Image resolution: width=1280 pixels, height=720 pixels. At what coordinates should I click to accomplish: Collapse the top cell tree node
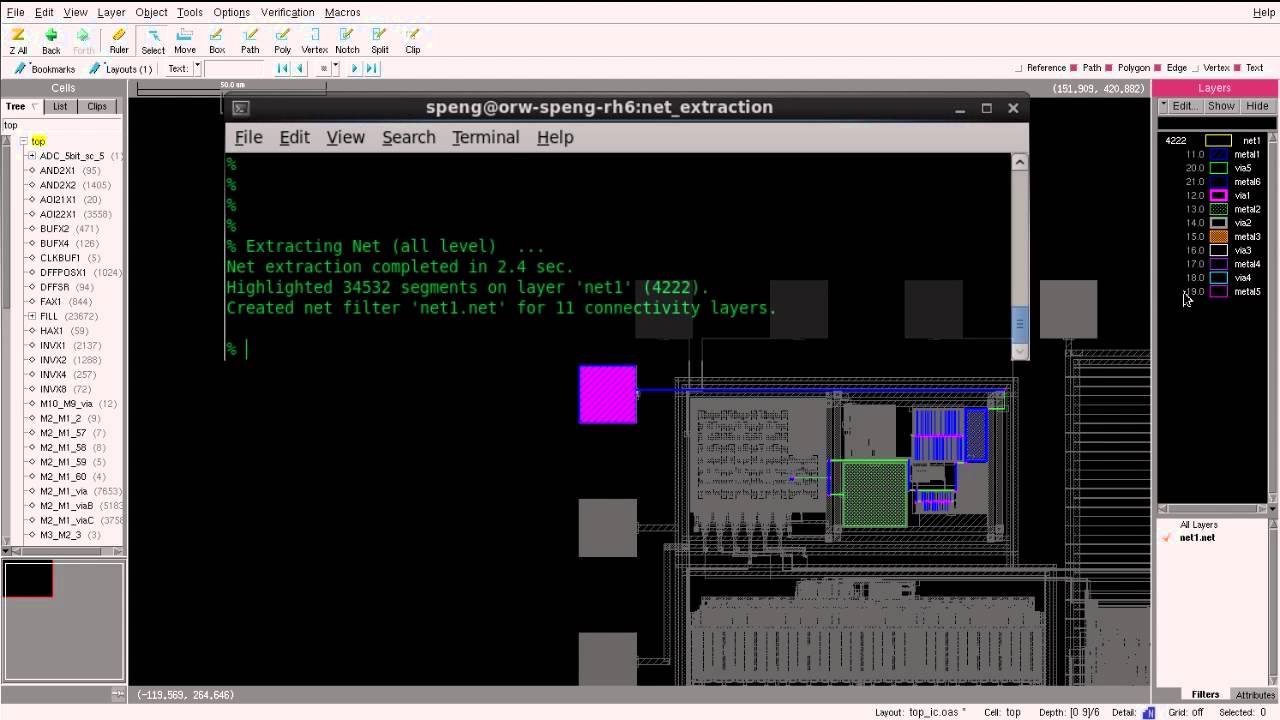click(x=23, y=141)
